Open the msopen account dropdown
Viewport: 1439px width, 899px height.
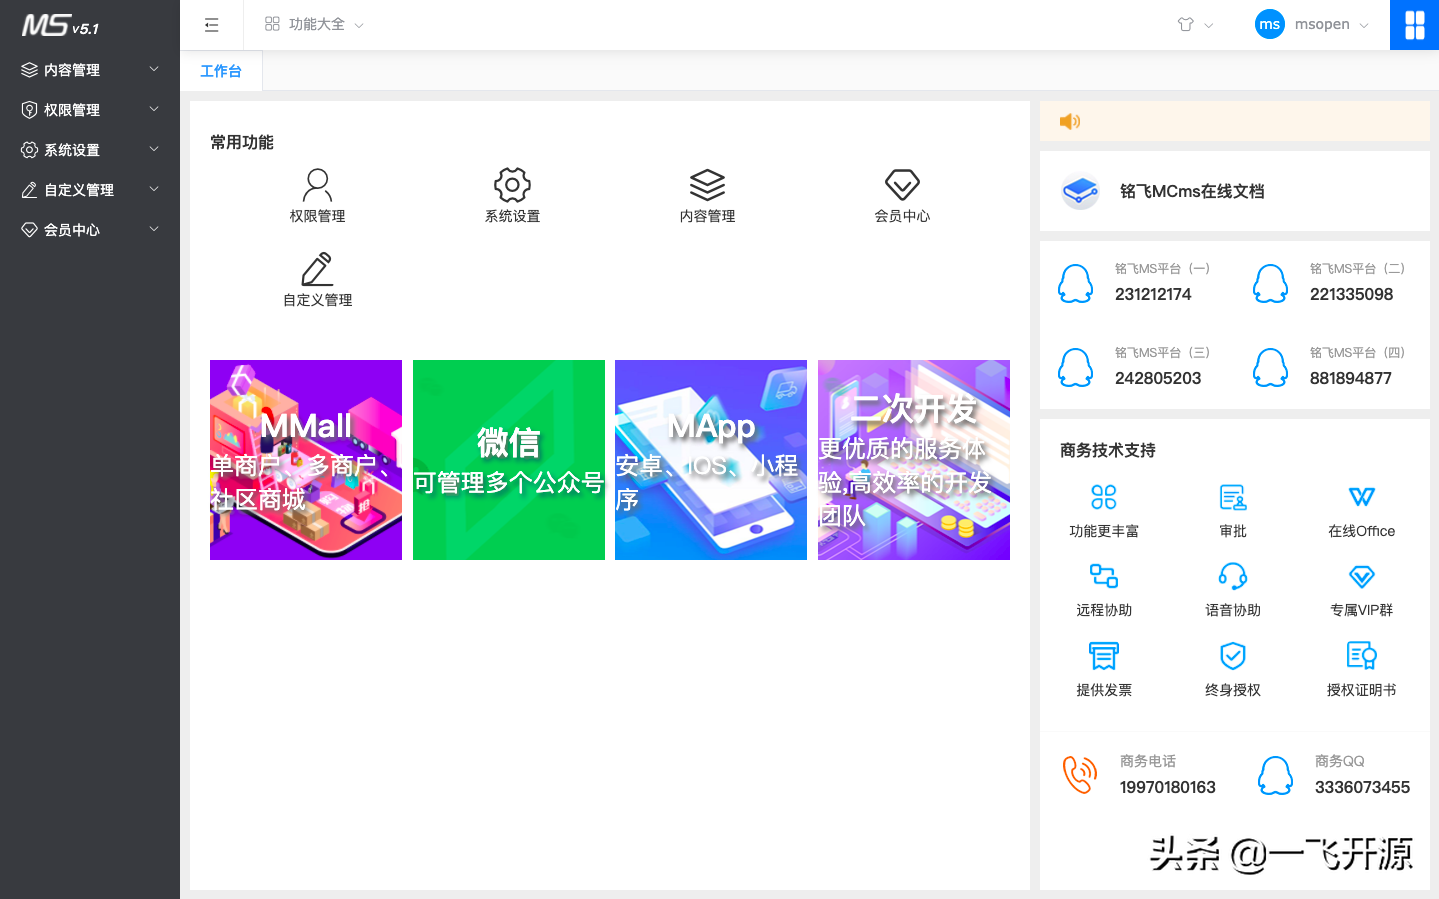[x=1311, y=24]
